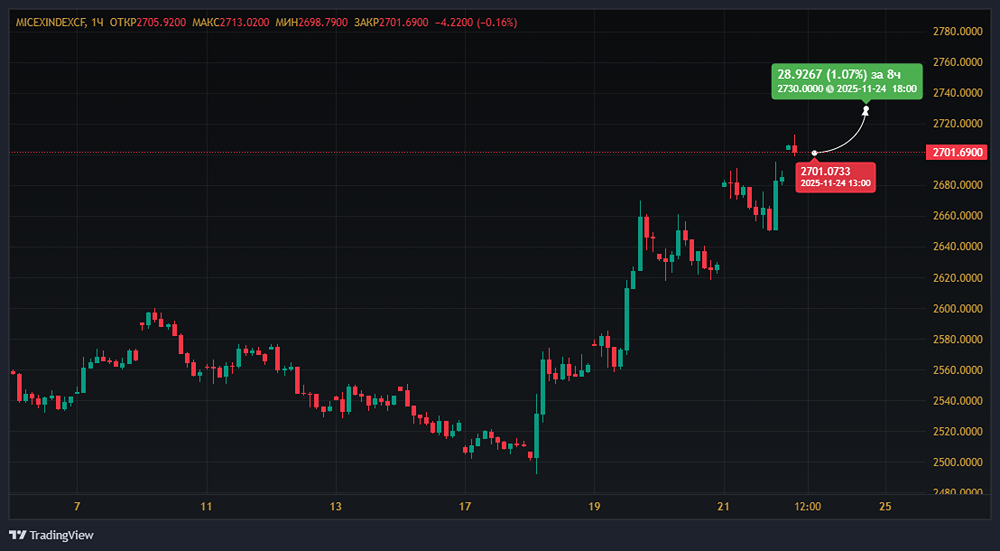The height and width of the screenshot is (551, 1000).
Task: Click the 2660.0000 price axis label
Action: pyautogui.click(x=957, y=216)
